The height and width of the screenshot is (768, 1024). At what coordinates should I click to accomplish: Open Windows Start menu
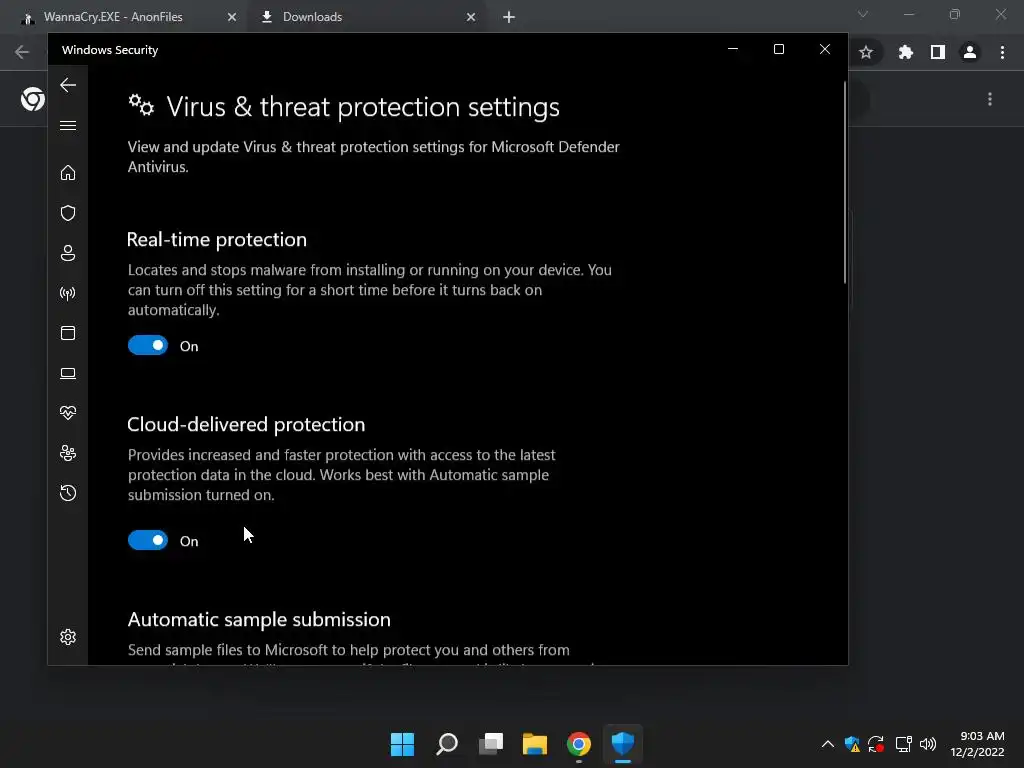click(402, 744)
